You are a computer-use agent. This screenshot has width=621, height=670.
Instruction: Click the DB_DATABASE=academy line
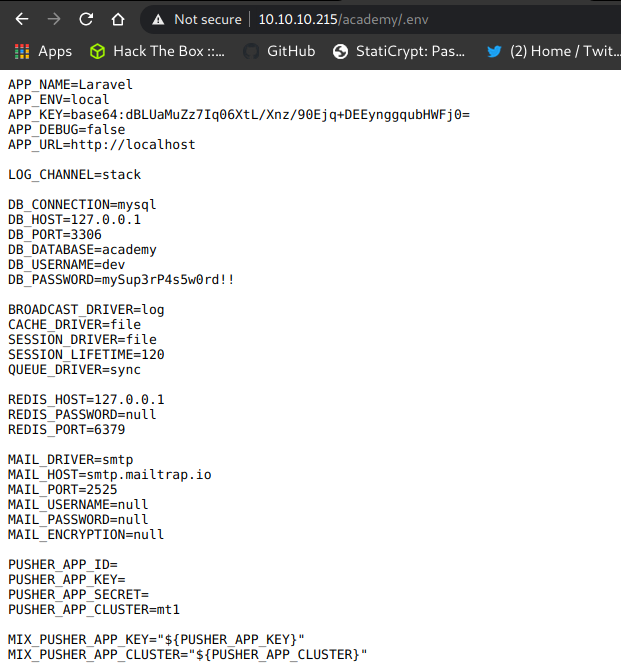click(82, 250)
